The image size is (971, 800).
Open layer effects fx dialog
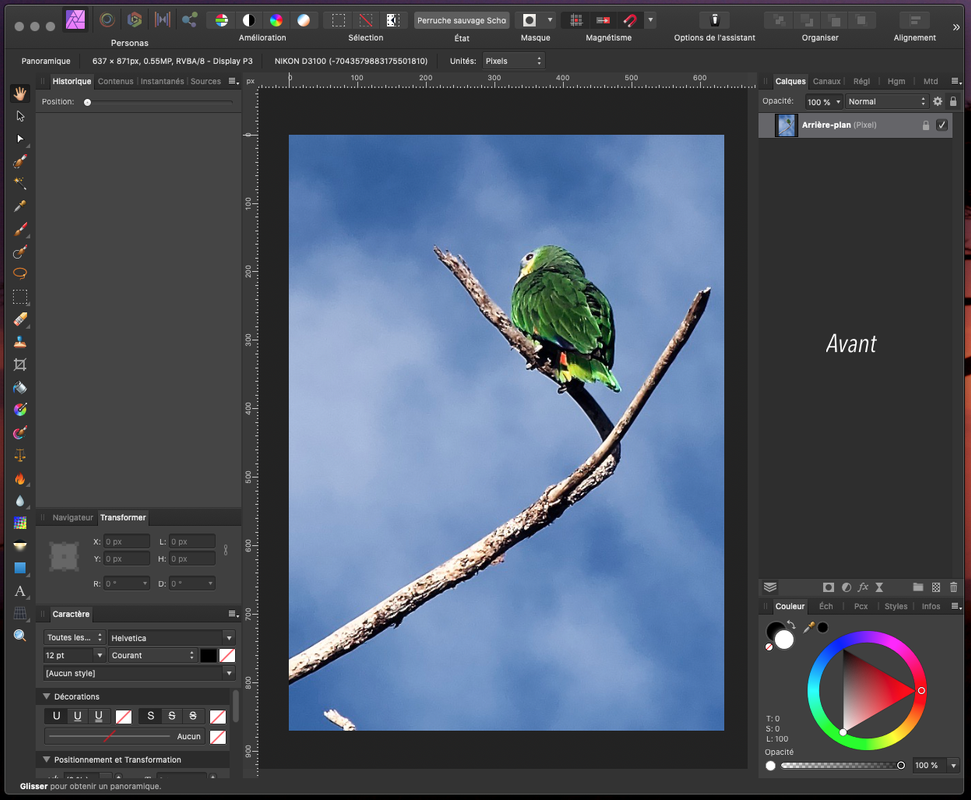(863, 587)
